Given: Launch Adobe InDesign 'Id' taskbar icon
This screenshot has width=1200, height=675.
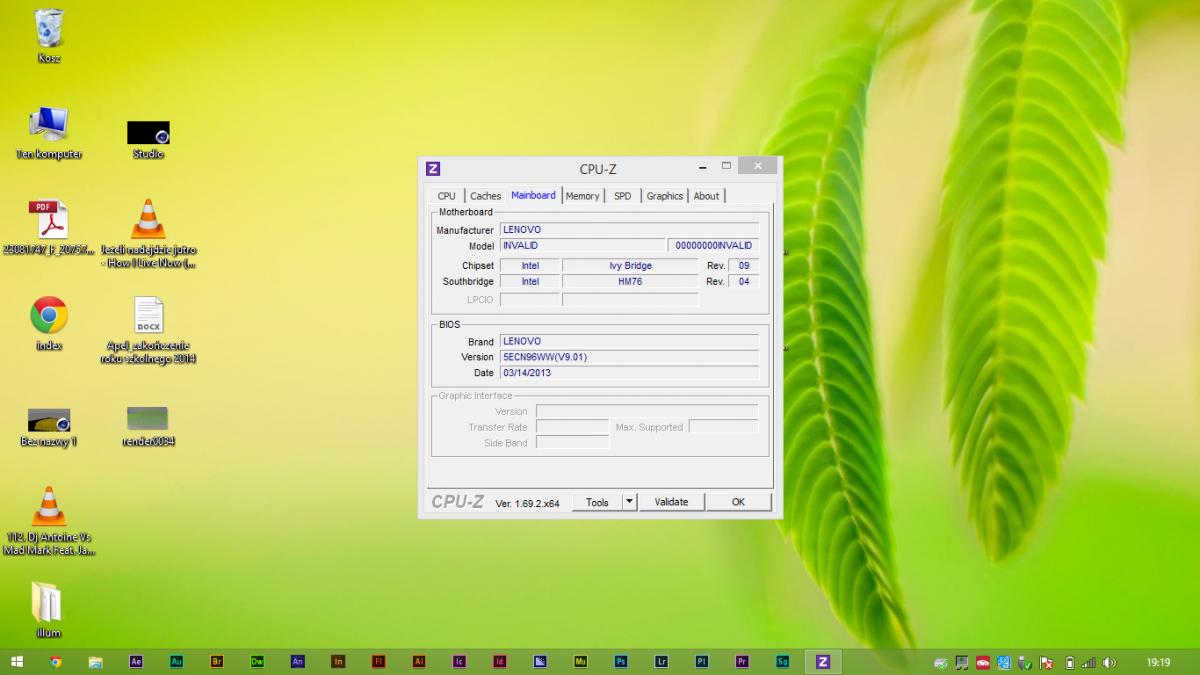Looking at the screenshot, I should click(x=500, y=662).
